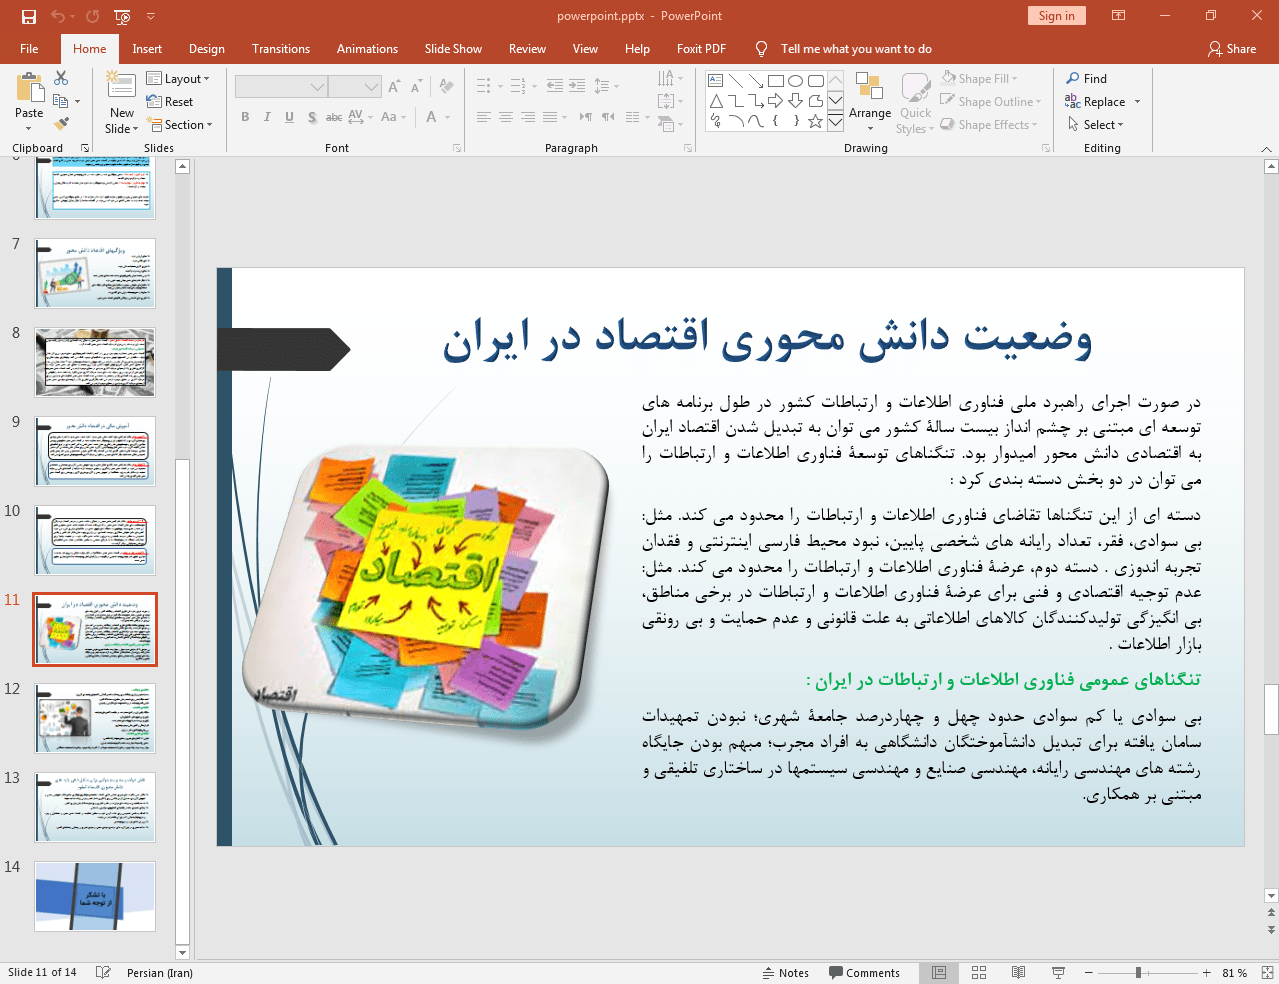The height and width of the screenshot is (984, 1279).
Task: Toggle the Comments pane
Action: click(x=864, y=972)
